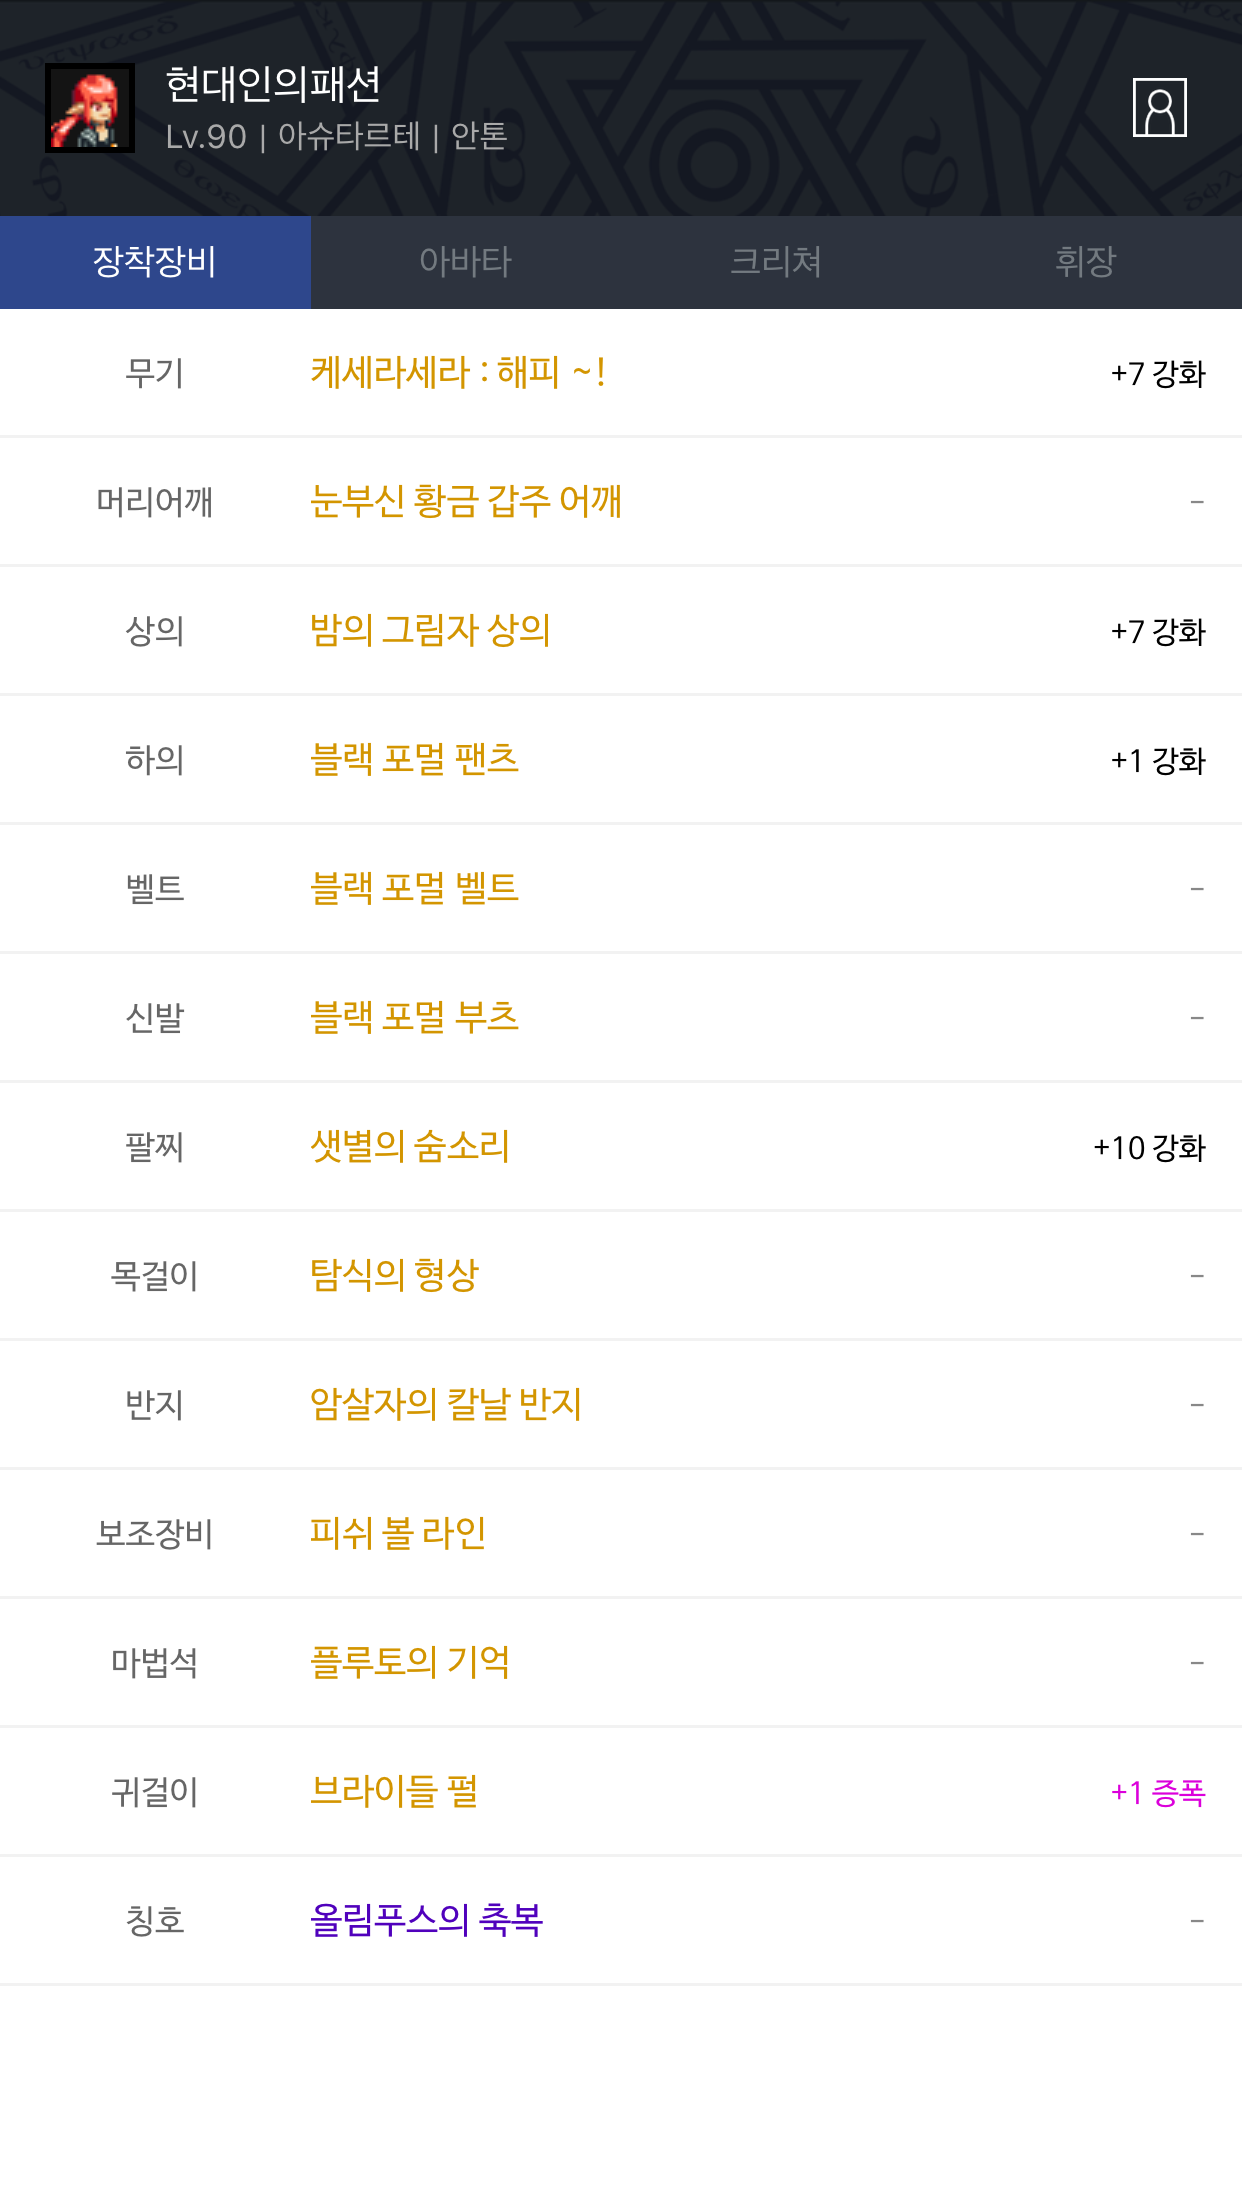
Task: Select the 장착장비 tab
Action: [x=155, y=262]
